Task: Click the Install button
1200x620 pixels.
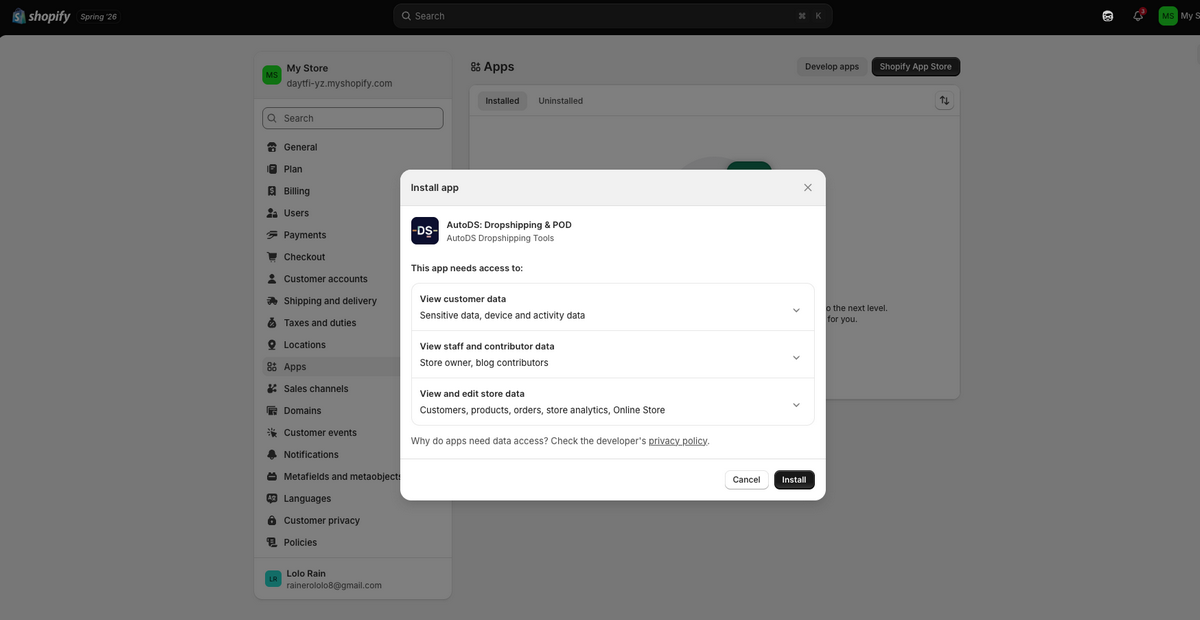Action: pos(794,480)
